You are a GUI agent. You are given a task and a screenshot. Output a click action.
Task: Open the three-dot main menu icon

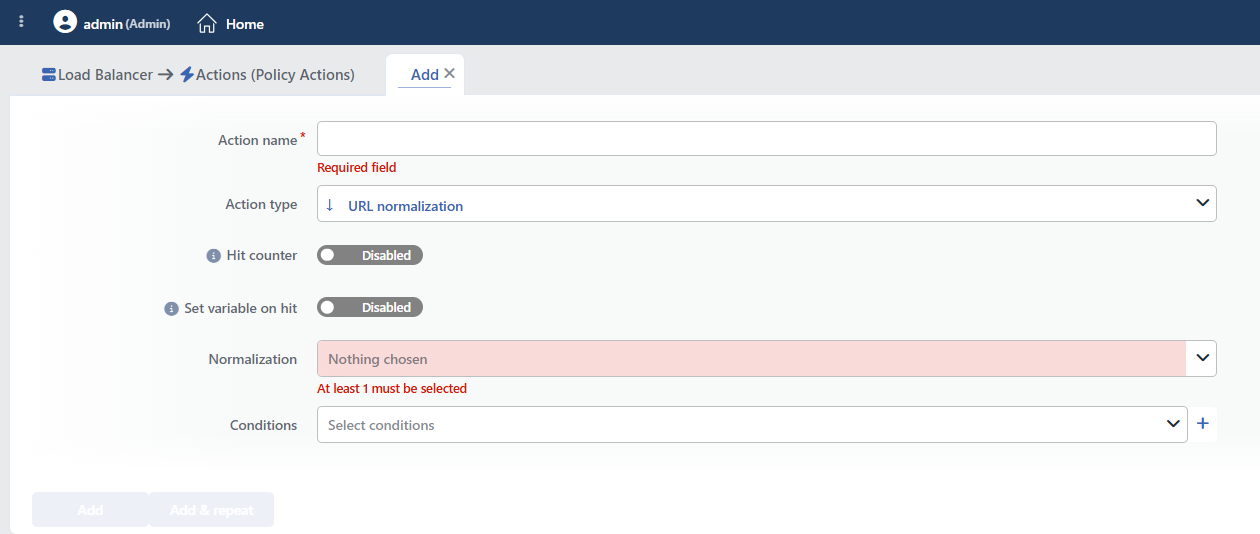pos(22,22)
